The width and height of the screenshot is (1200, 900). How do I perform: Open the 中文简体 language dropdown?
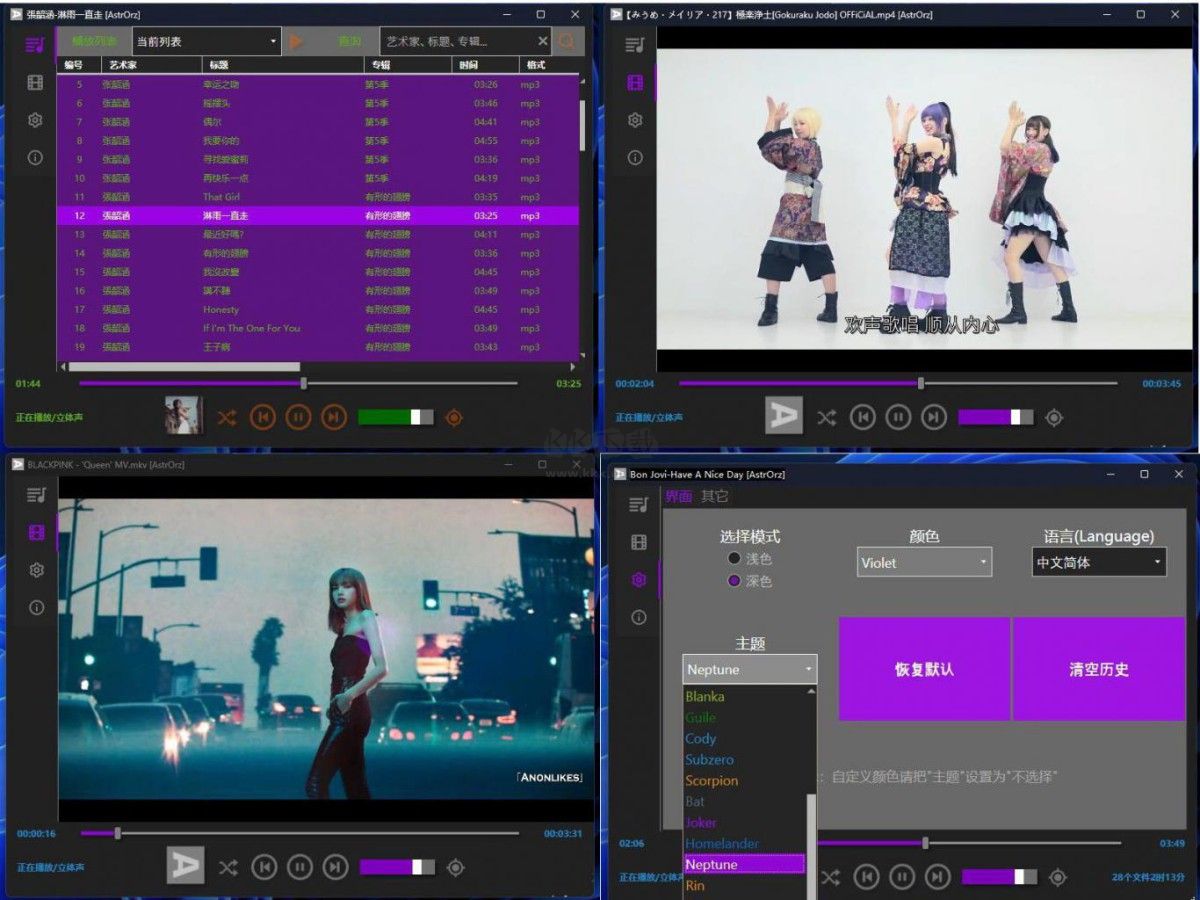tap(1096, 562)
